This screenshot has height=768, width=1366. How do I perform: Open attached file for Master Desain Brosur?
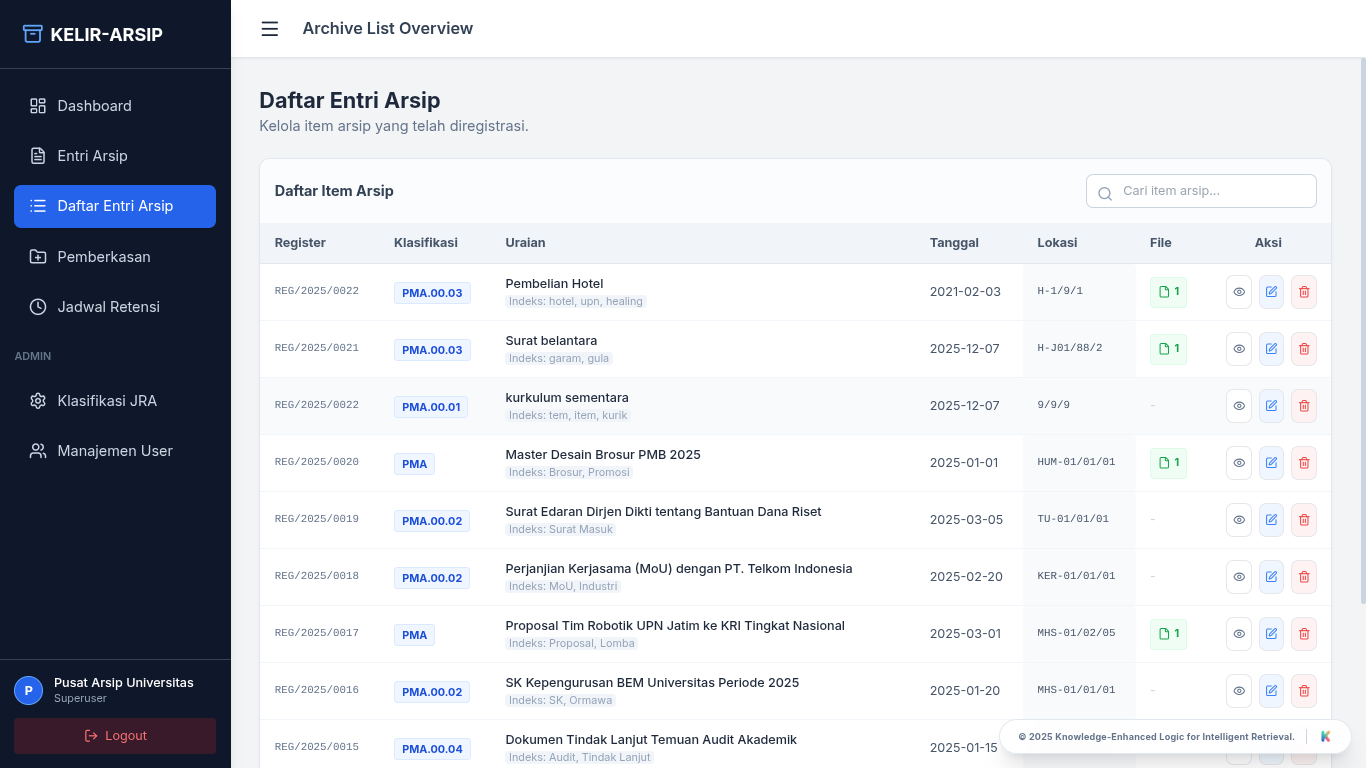click(x=1168, y=463)
